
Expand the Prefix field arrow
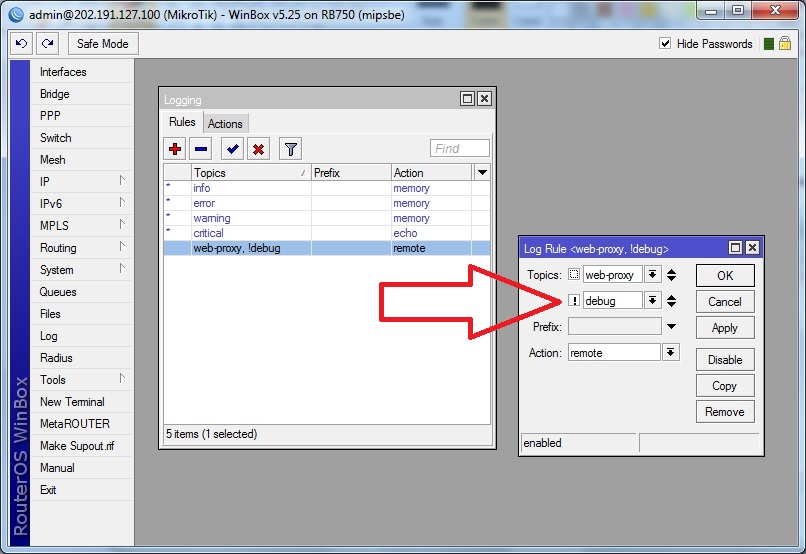[x=671, y=326]
